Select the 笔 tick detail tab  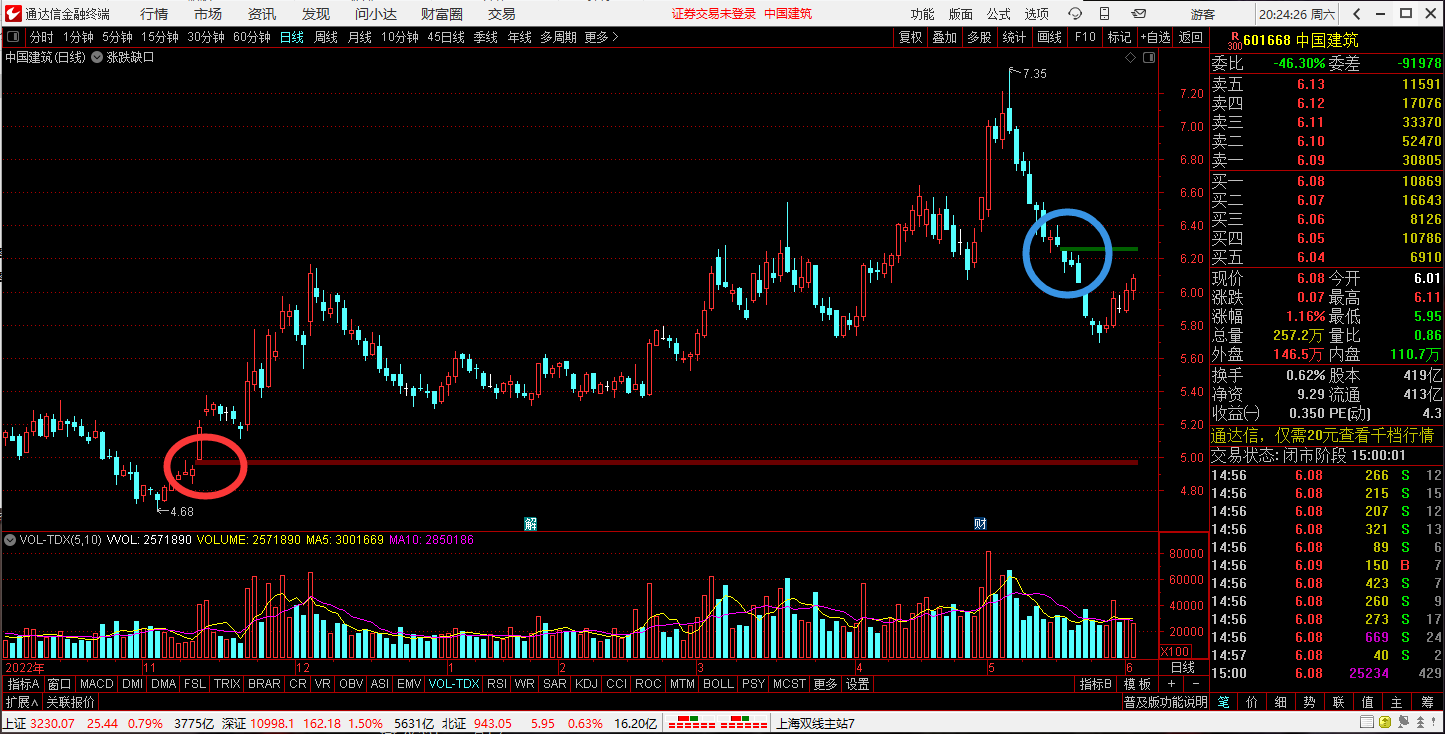pos(1223,703)
